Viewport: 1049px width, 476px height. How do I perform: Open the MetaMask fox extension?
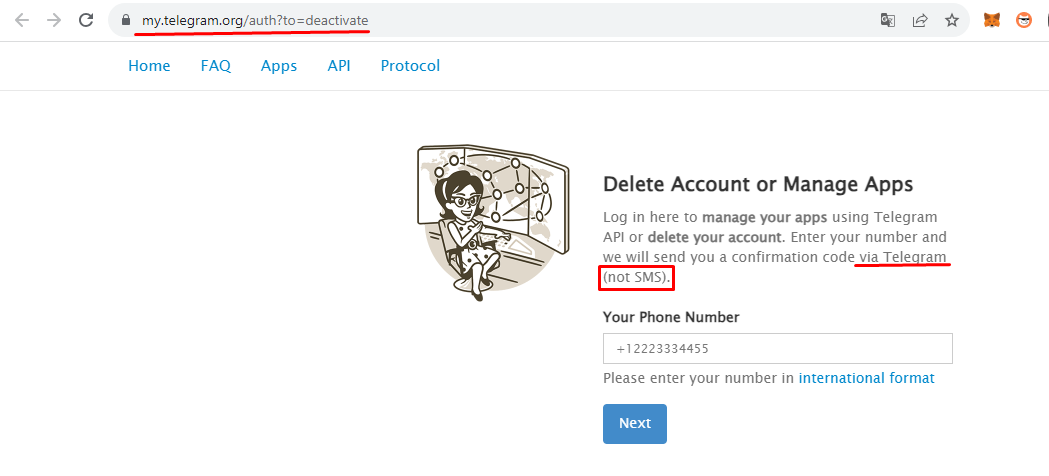pos(991,20)
